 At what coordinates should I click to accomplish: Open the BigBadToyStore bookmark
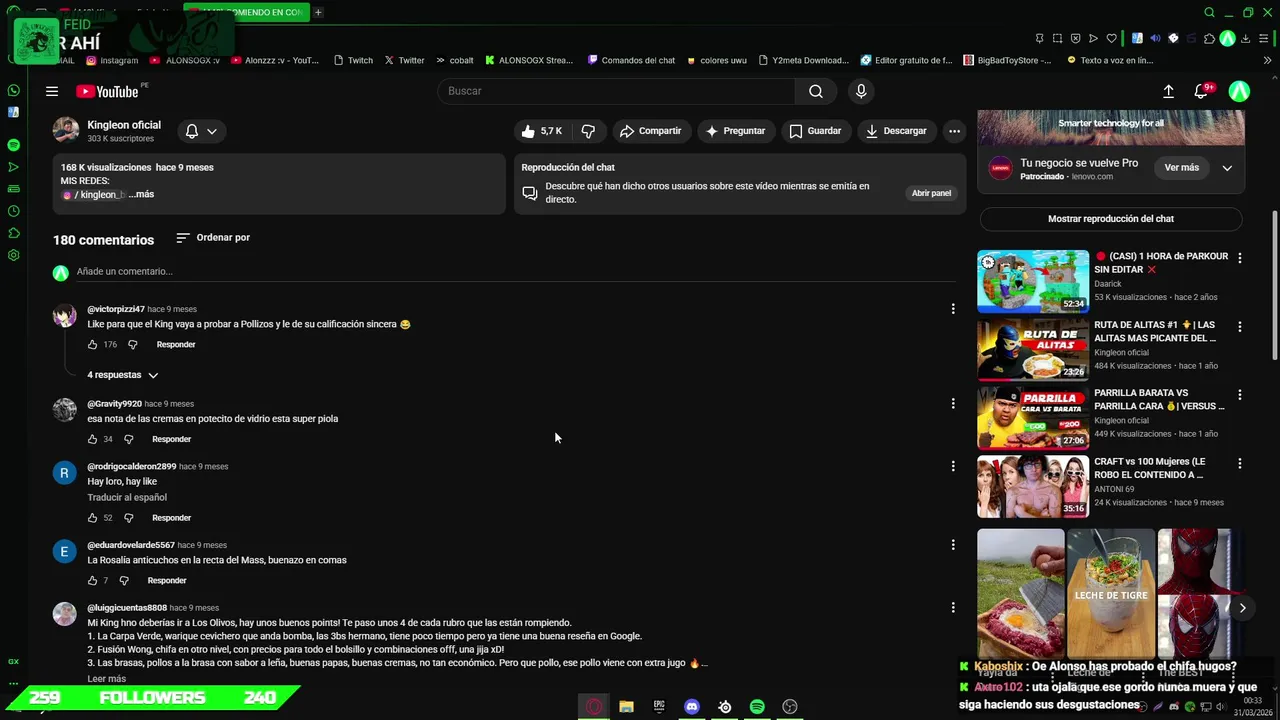(x=1007, y=60)
